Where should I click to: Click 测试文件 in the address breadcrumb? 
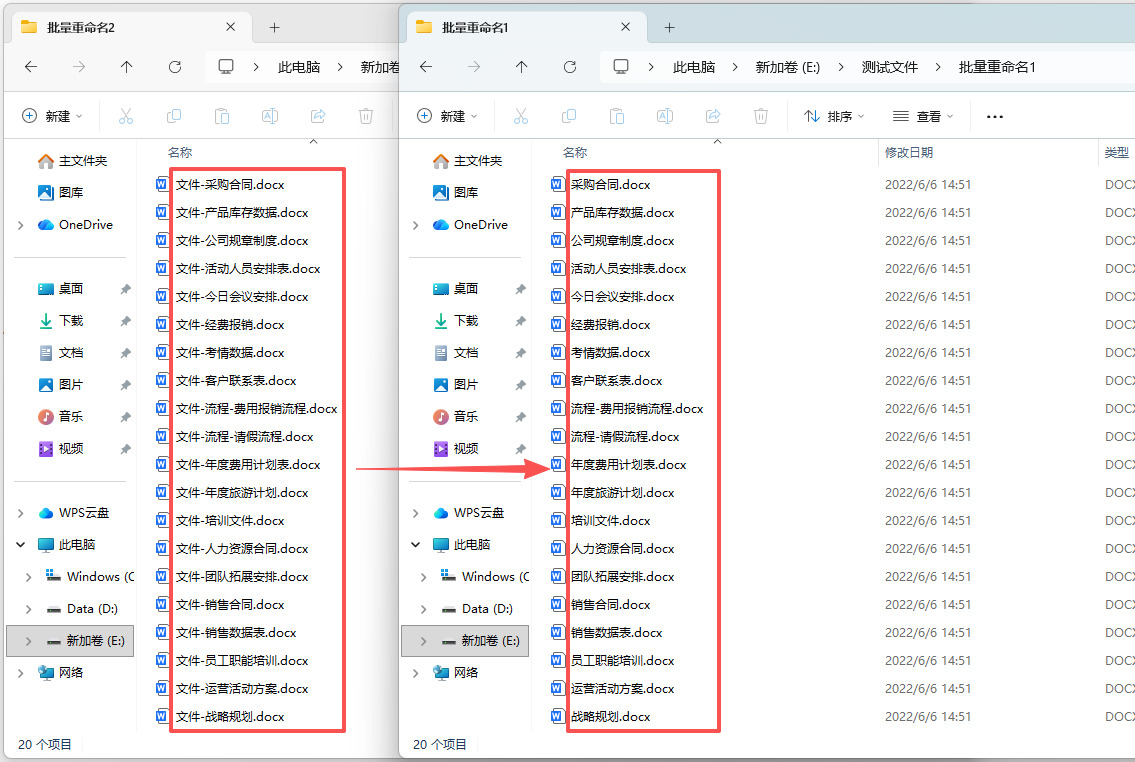(890, 67)
